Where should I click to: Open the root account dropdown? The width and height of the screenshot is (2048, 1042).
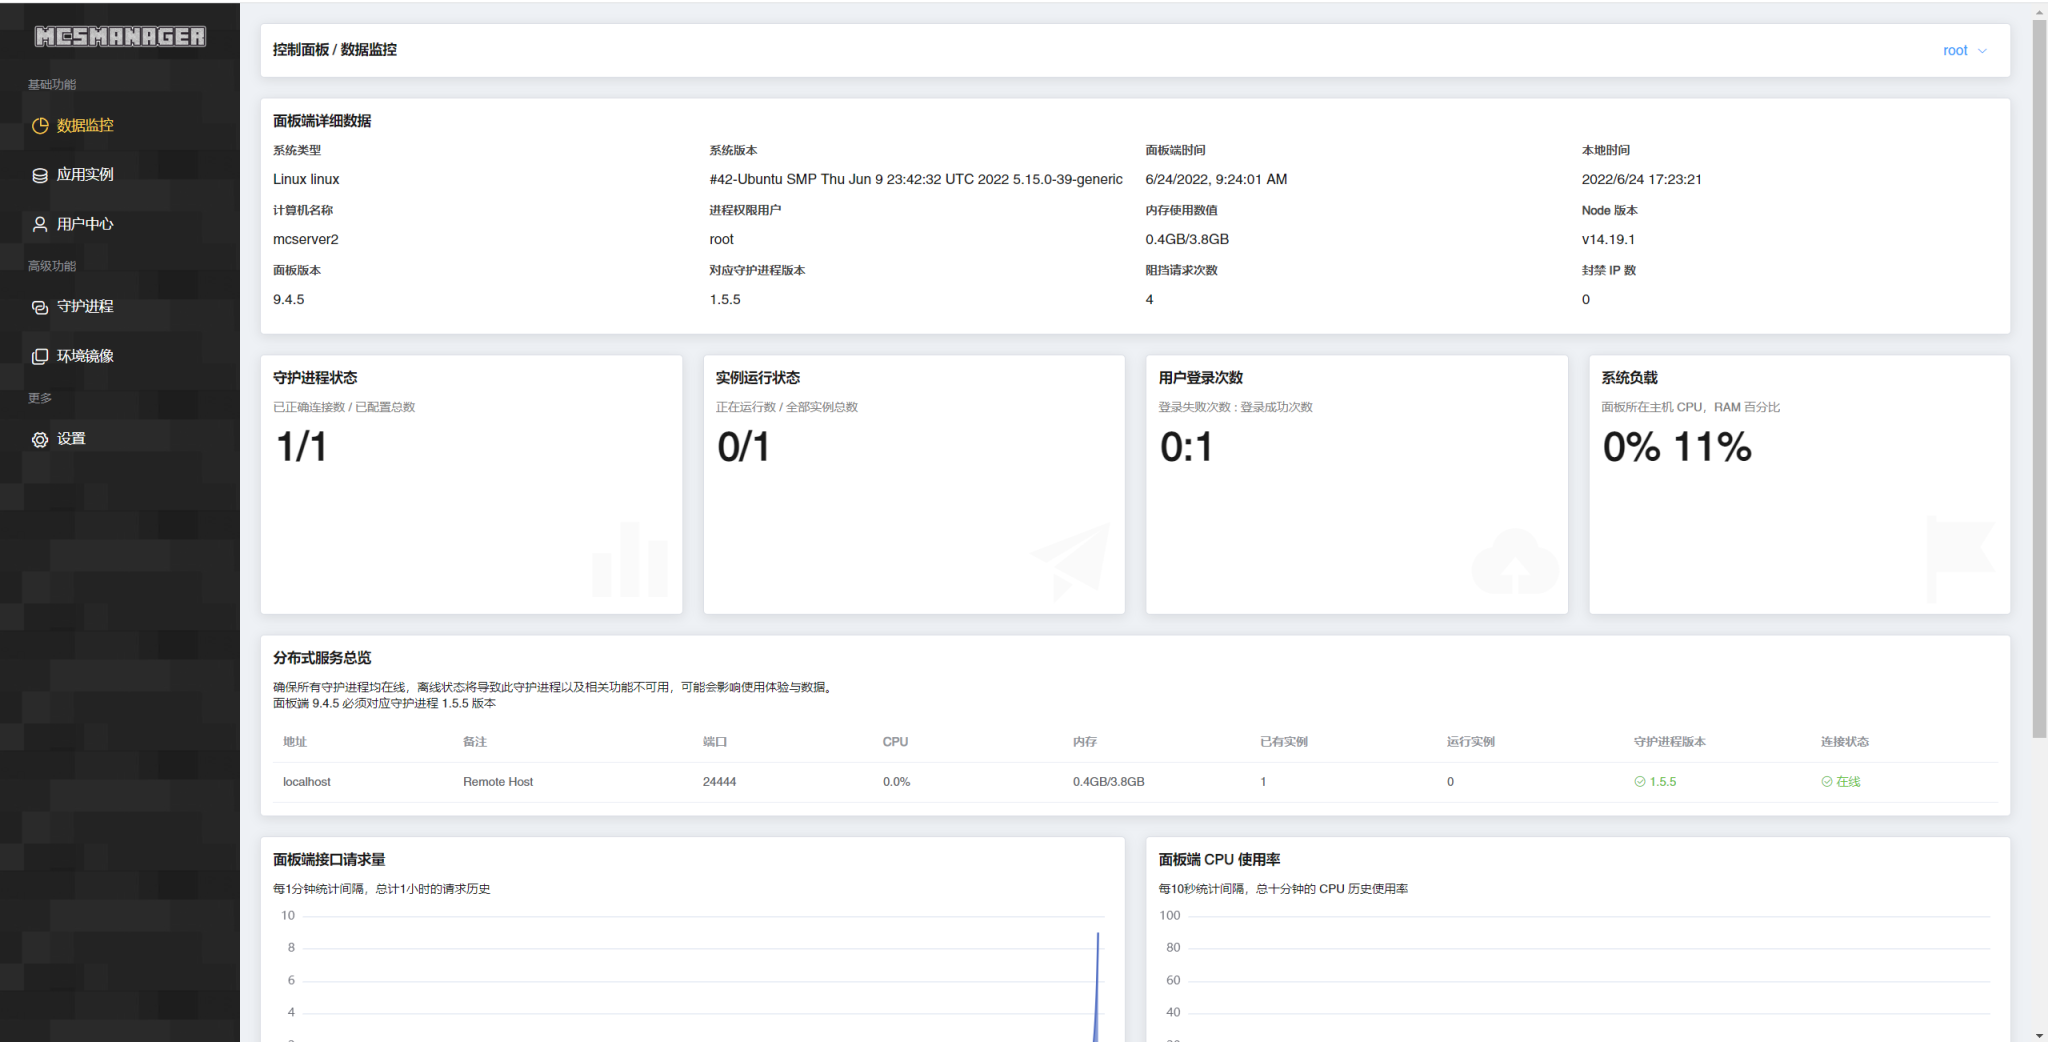click(1964, 50)
